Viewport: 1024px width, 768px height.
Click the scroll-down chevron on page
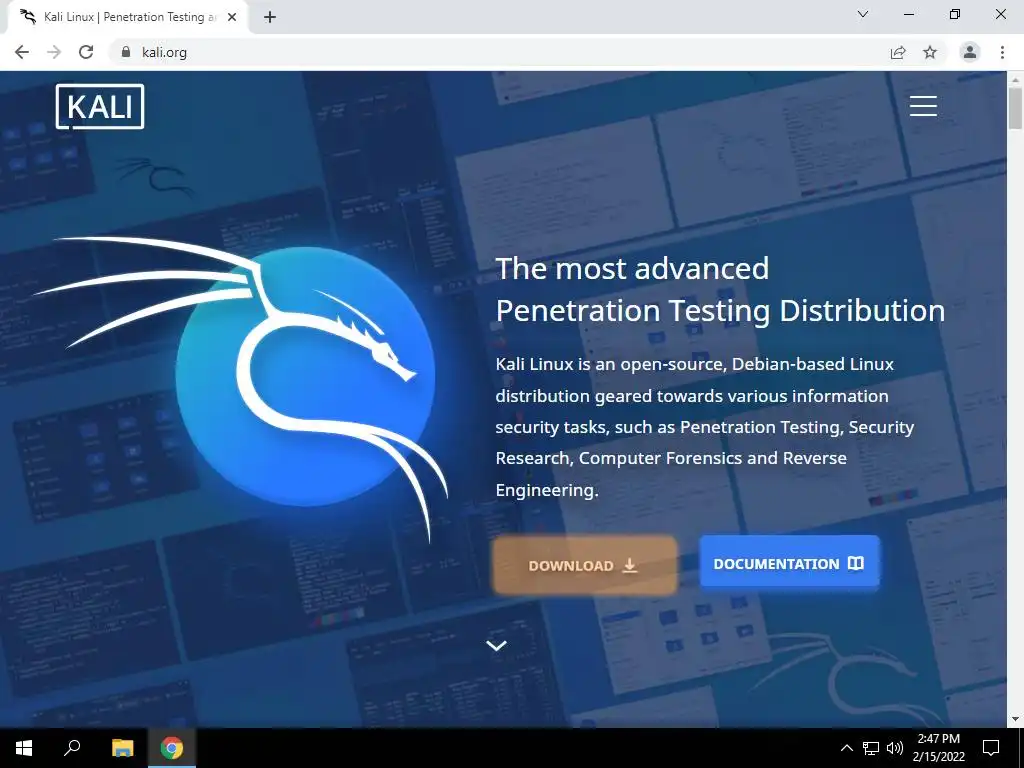[496, 645]
